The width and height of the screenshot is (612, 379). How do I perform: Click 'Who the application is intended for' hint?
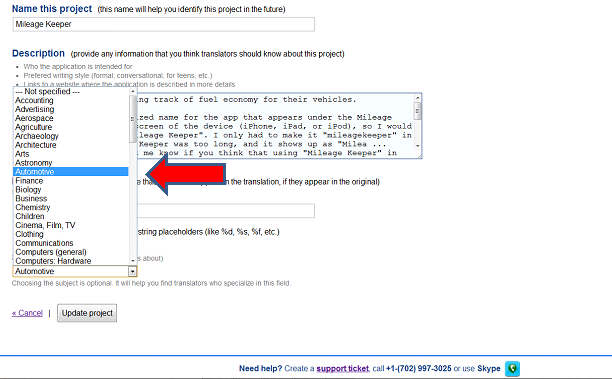coord(78,67)
